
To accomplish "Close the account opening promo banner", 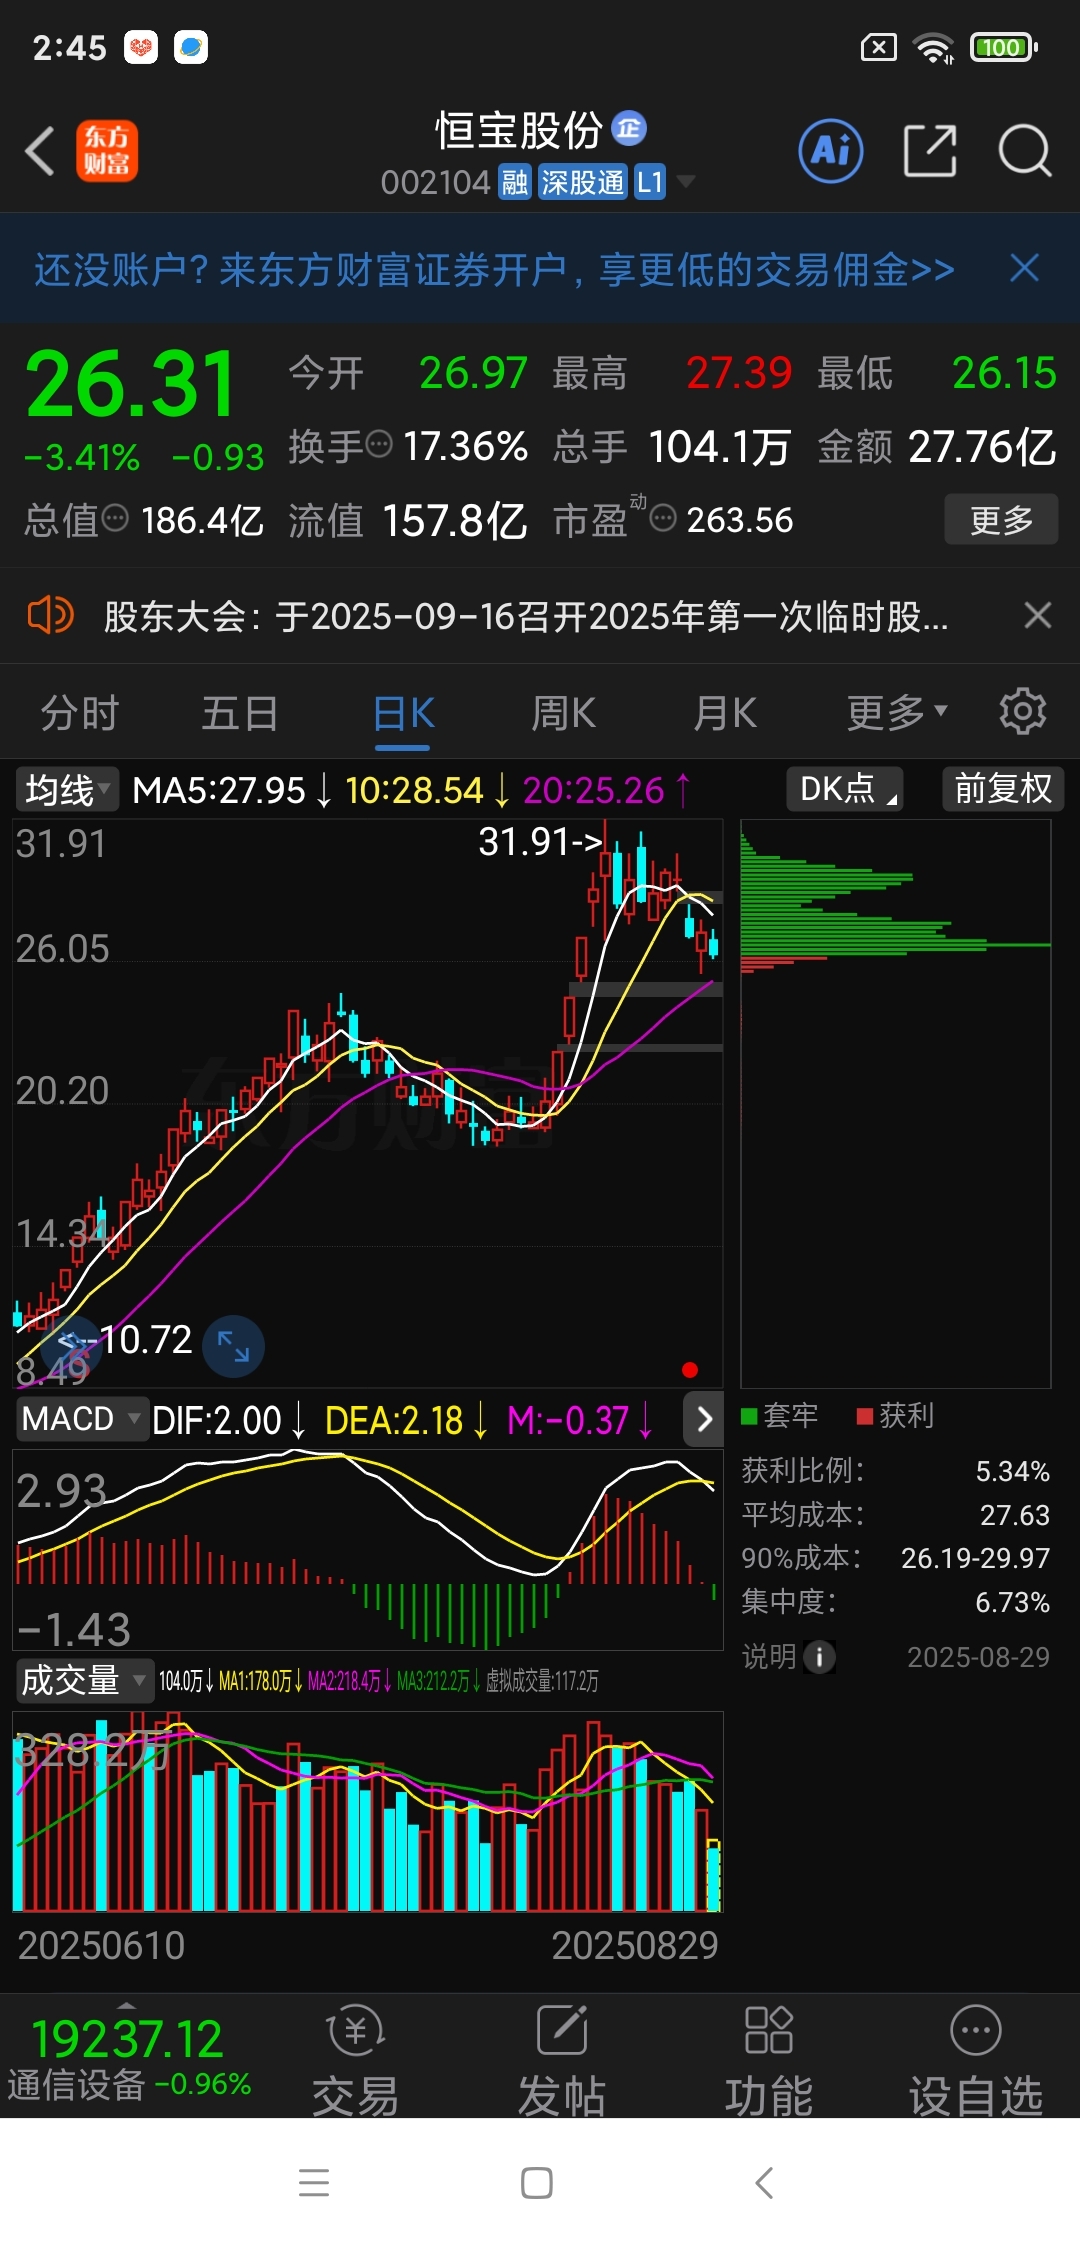I will pyautogui.click(x=1025, y=268).
